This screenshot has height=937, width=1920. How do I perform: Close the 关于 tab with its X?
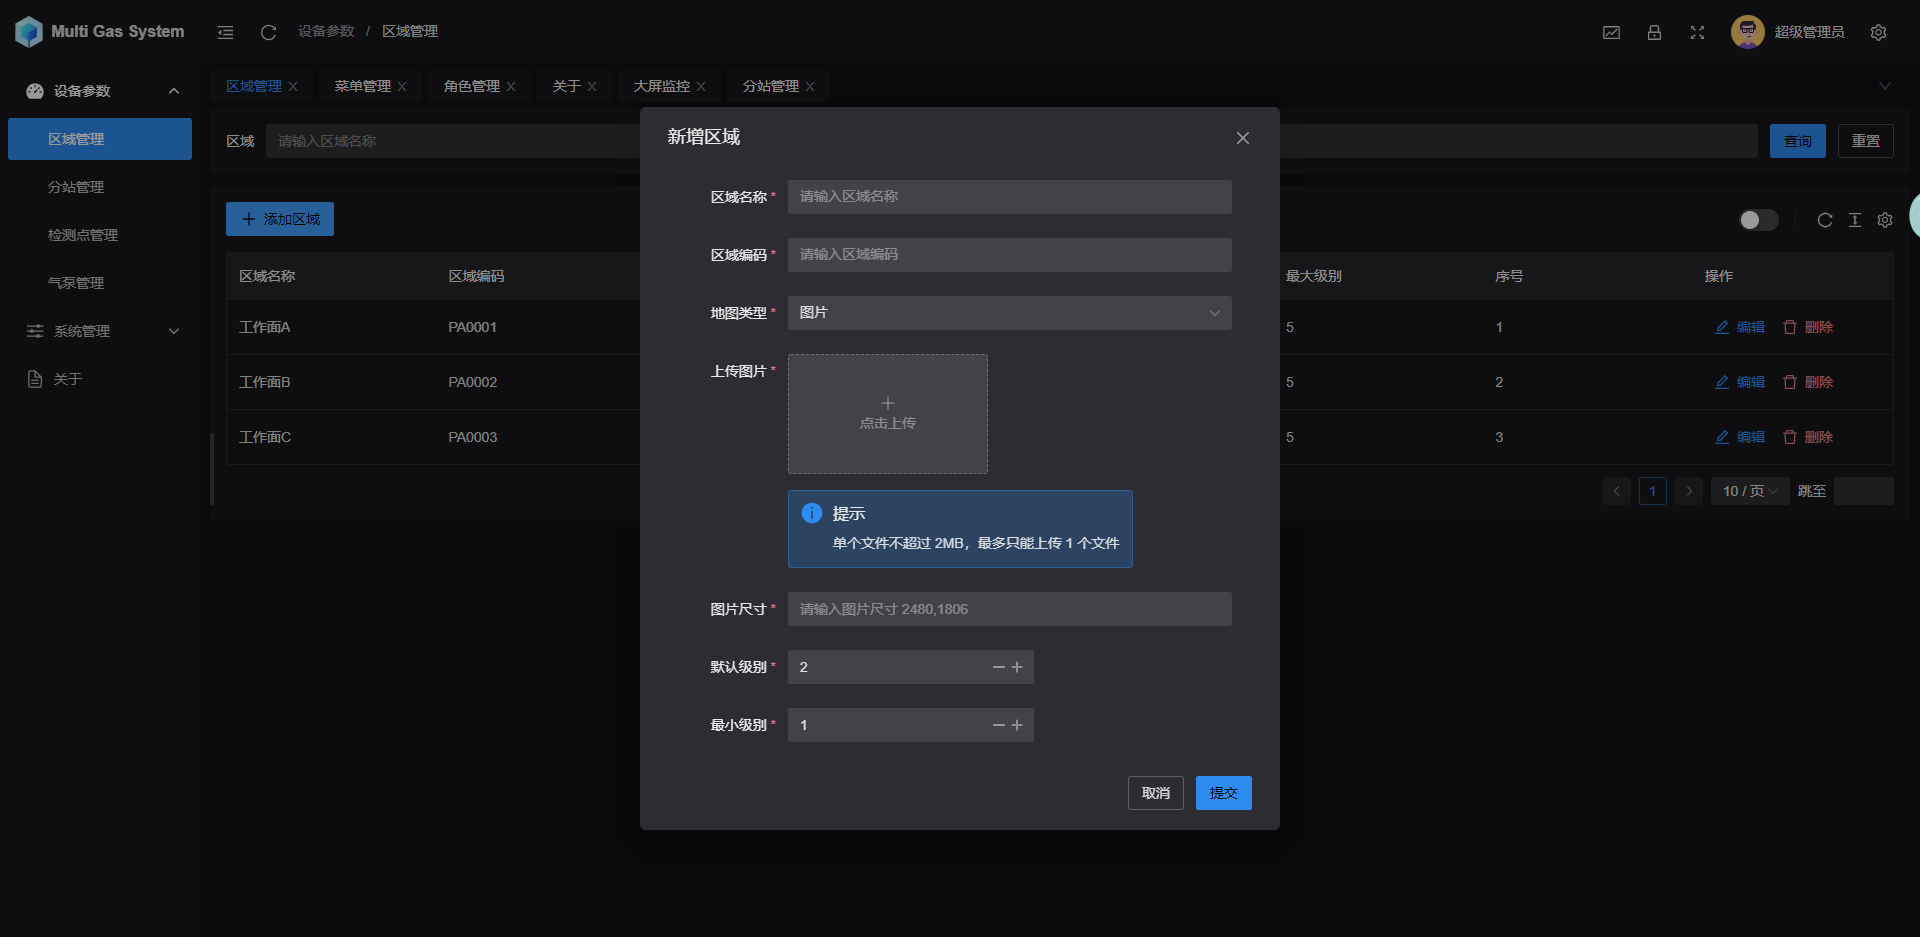(592, 87)
